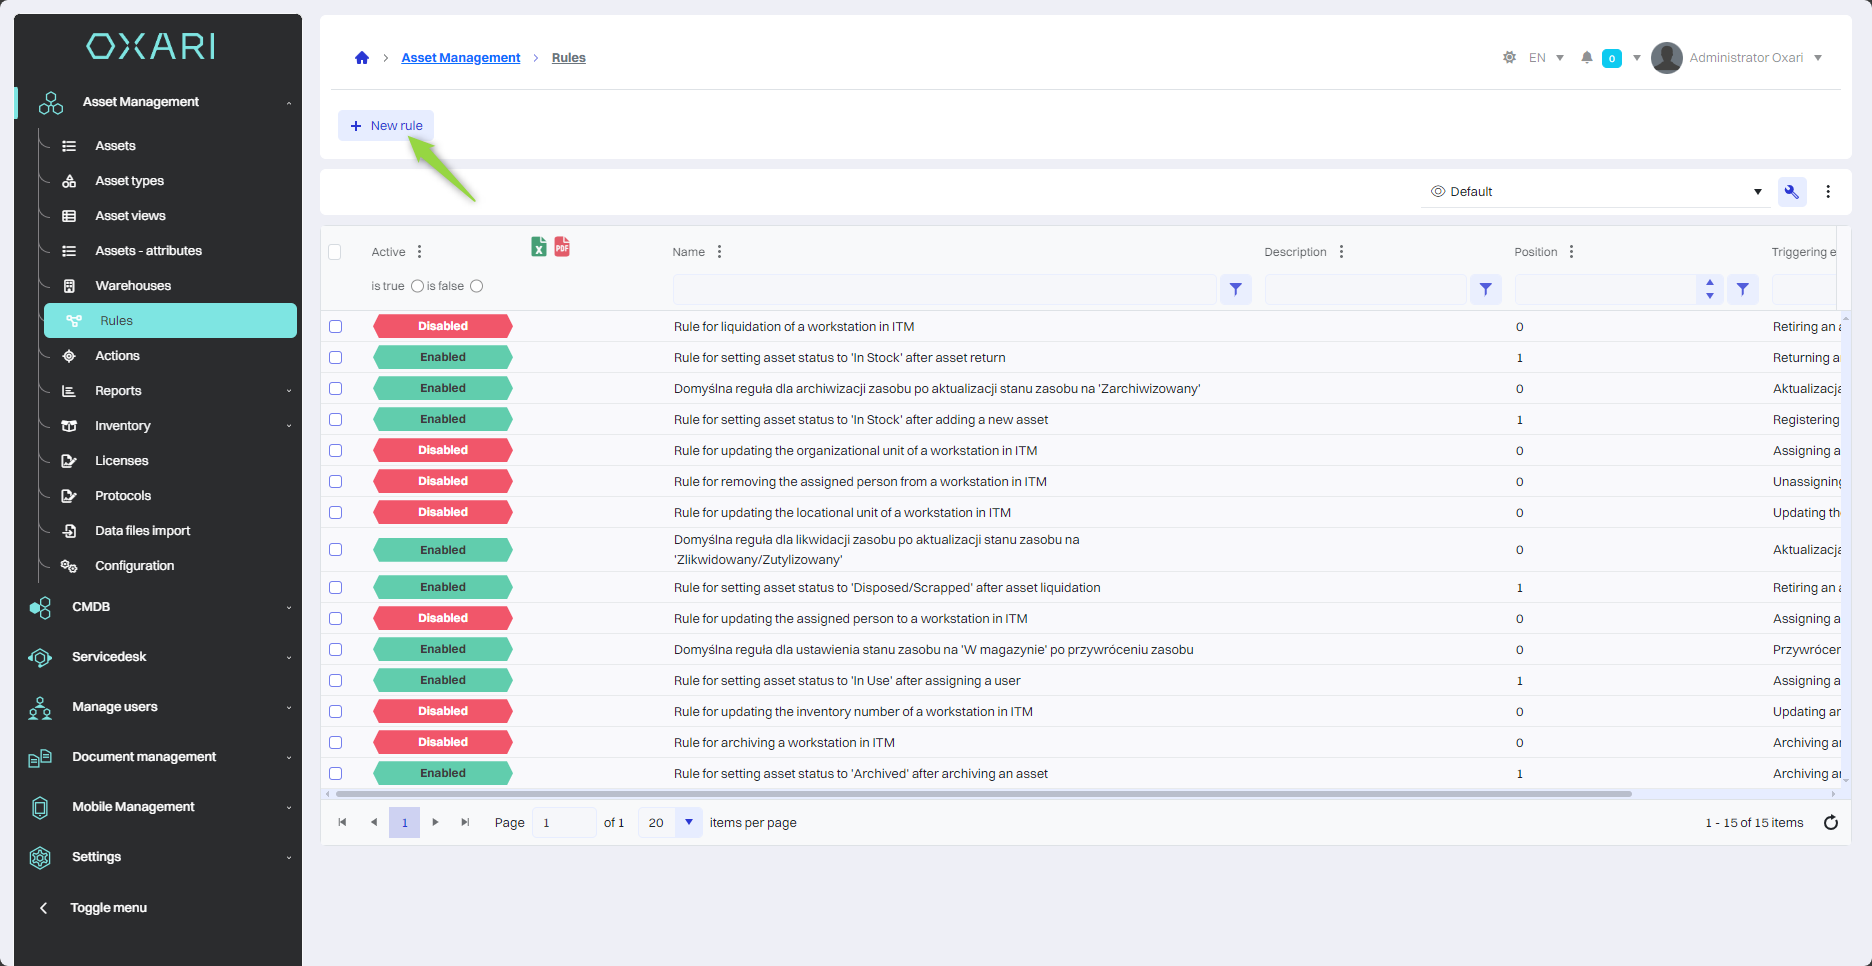Open the Default view dropdown
The height and width of the screenshot is (966, 1872).
1595,192
